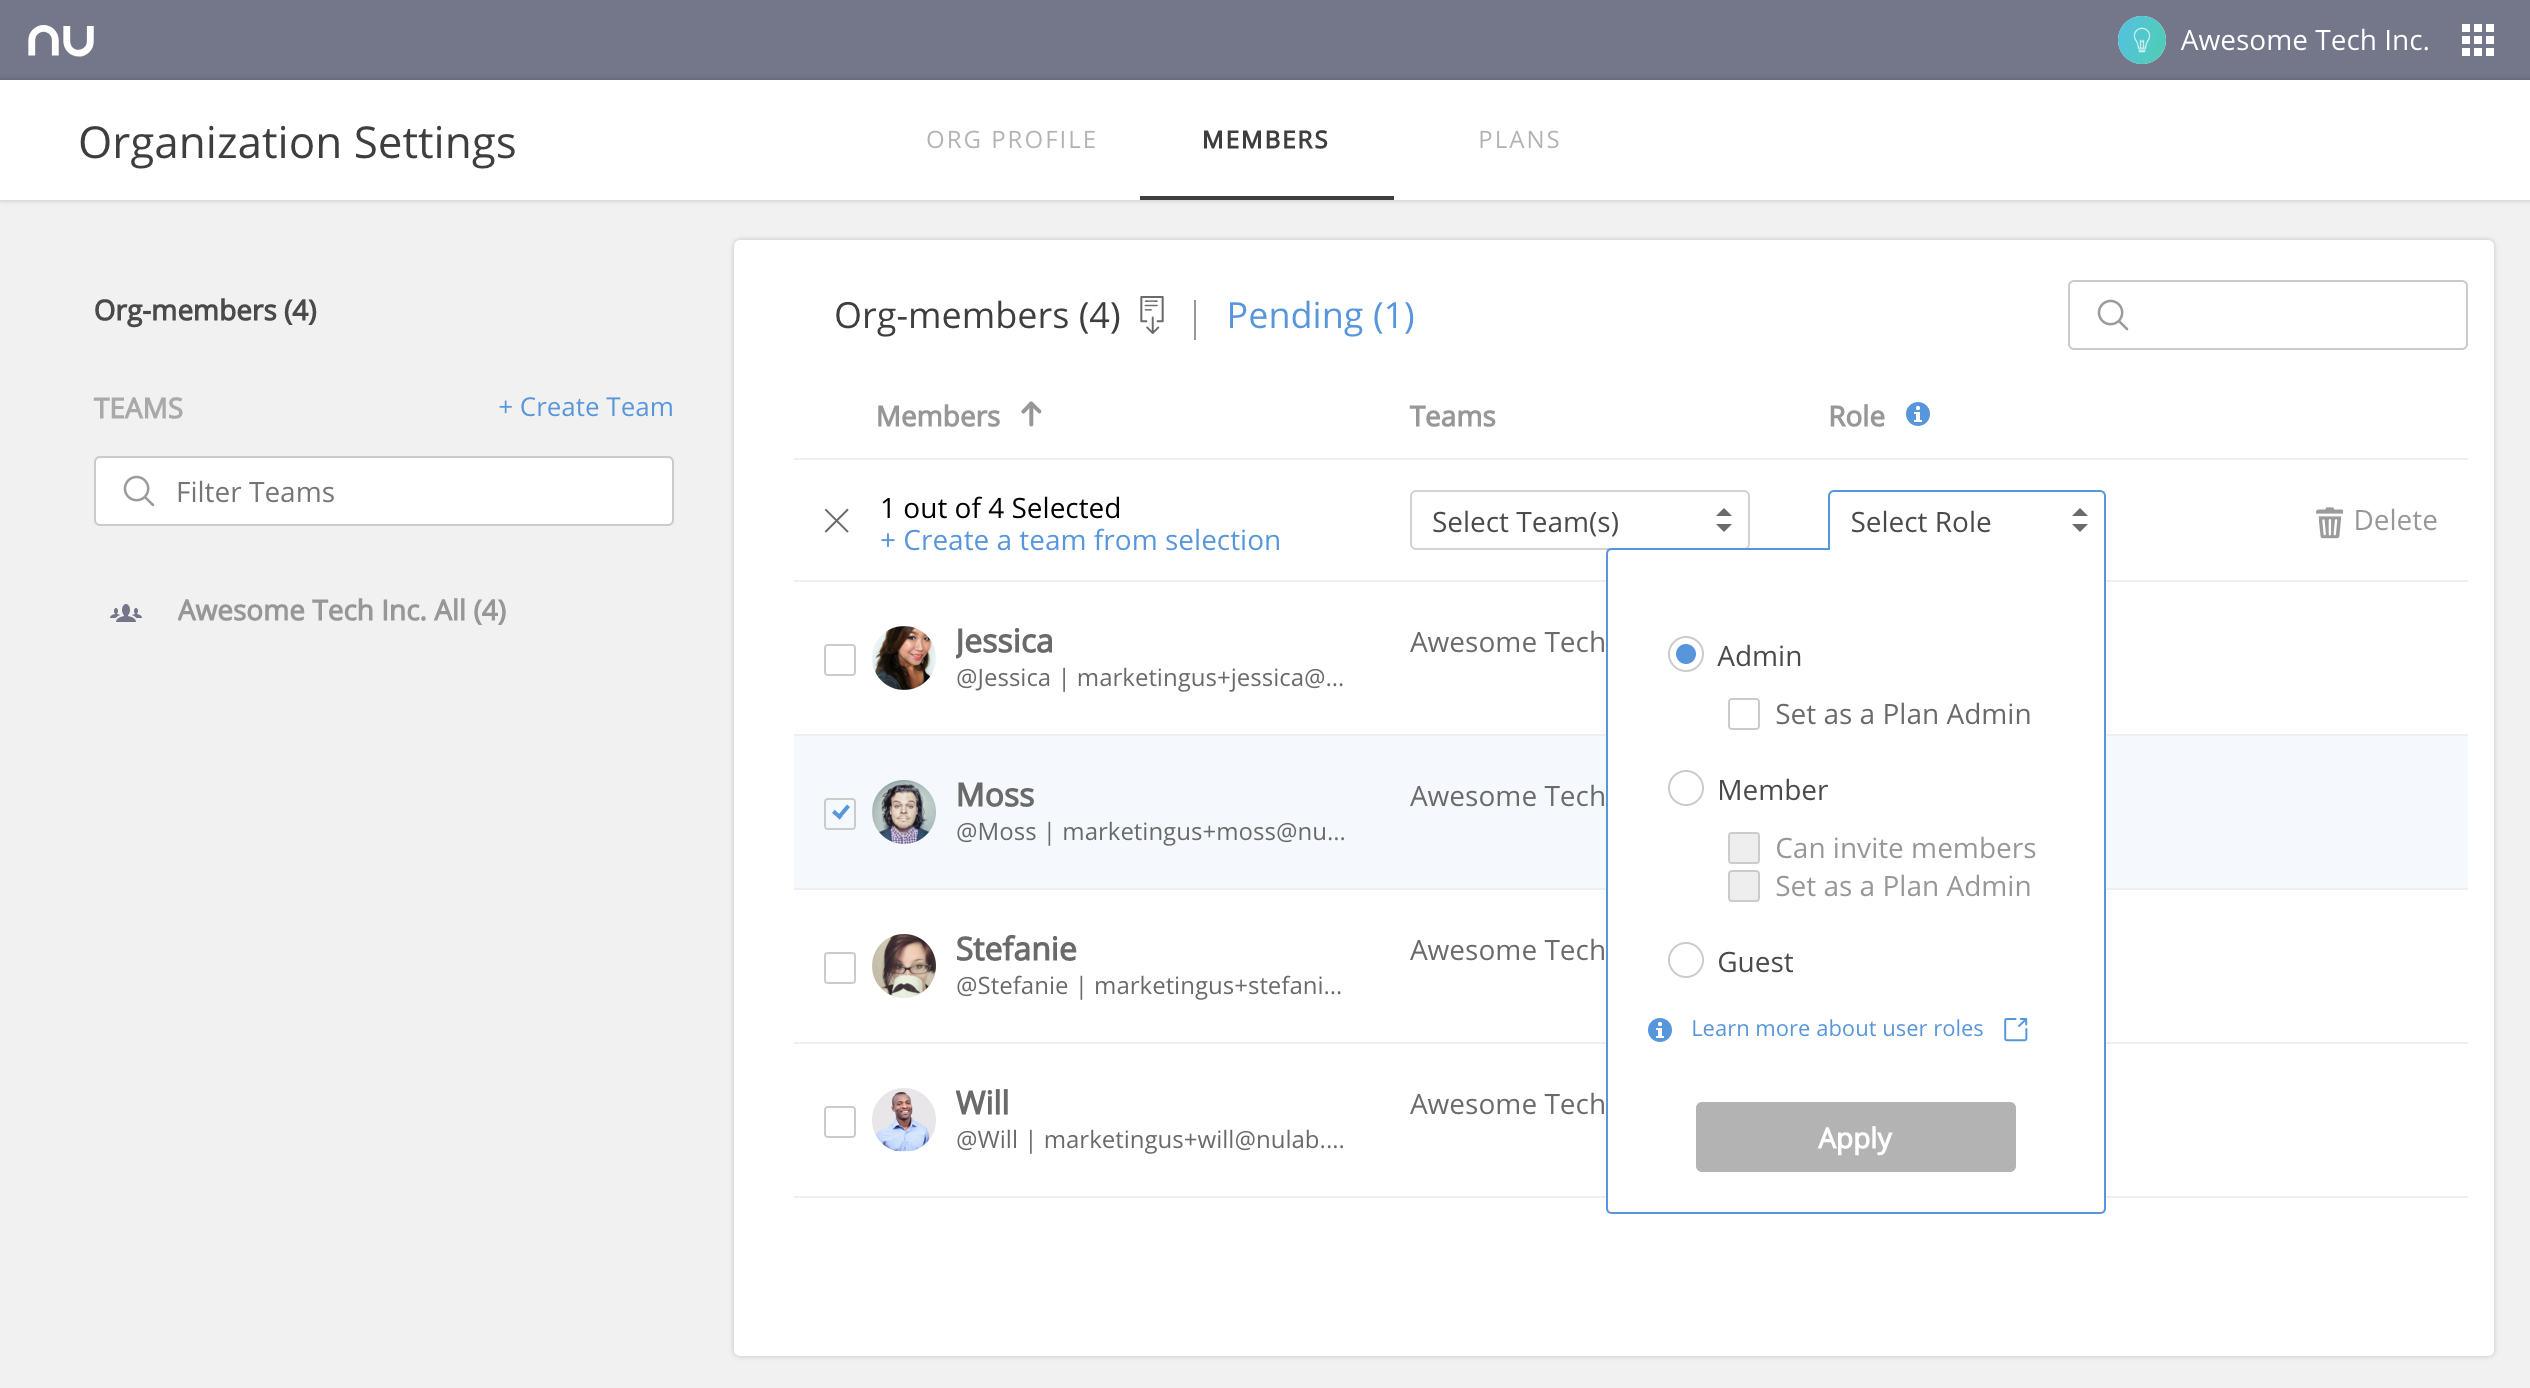
Task: Click Create a team from selection
Action: [1080, 541]
